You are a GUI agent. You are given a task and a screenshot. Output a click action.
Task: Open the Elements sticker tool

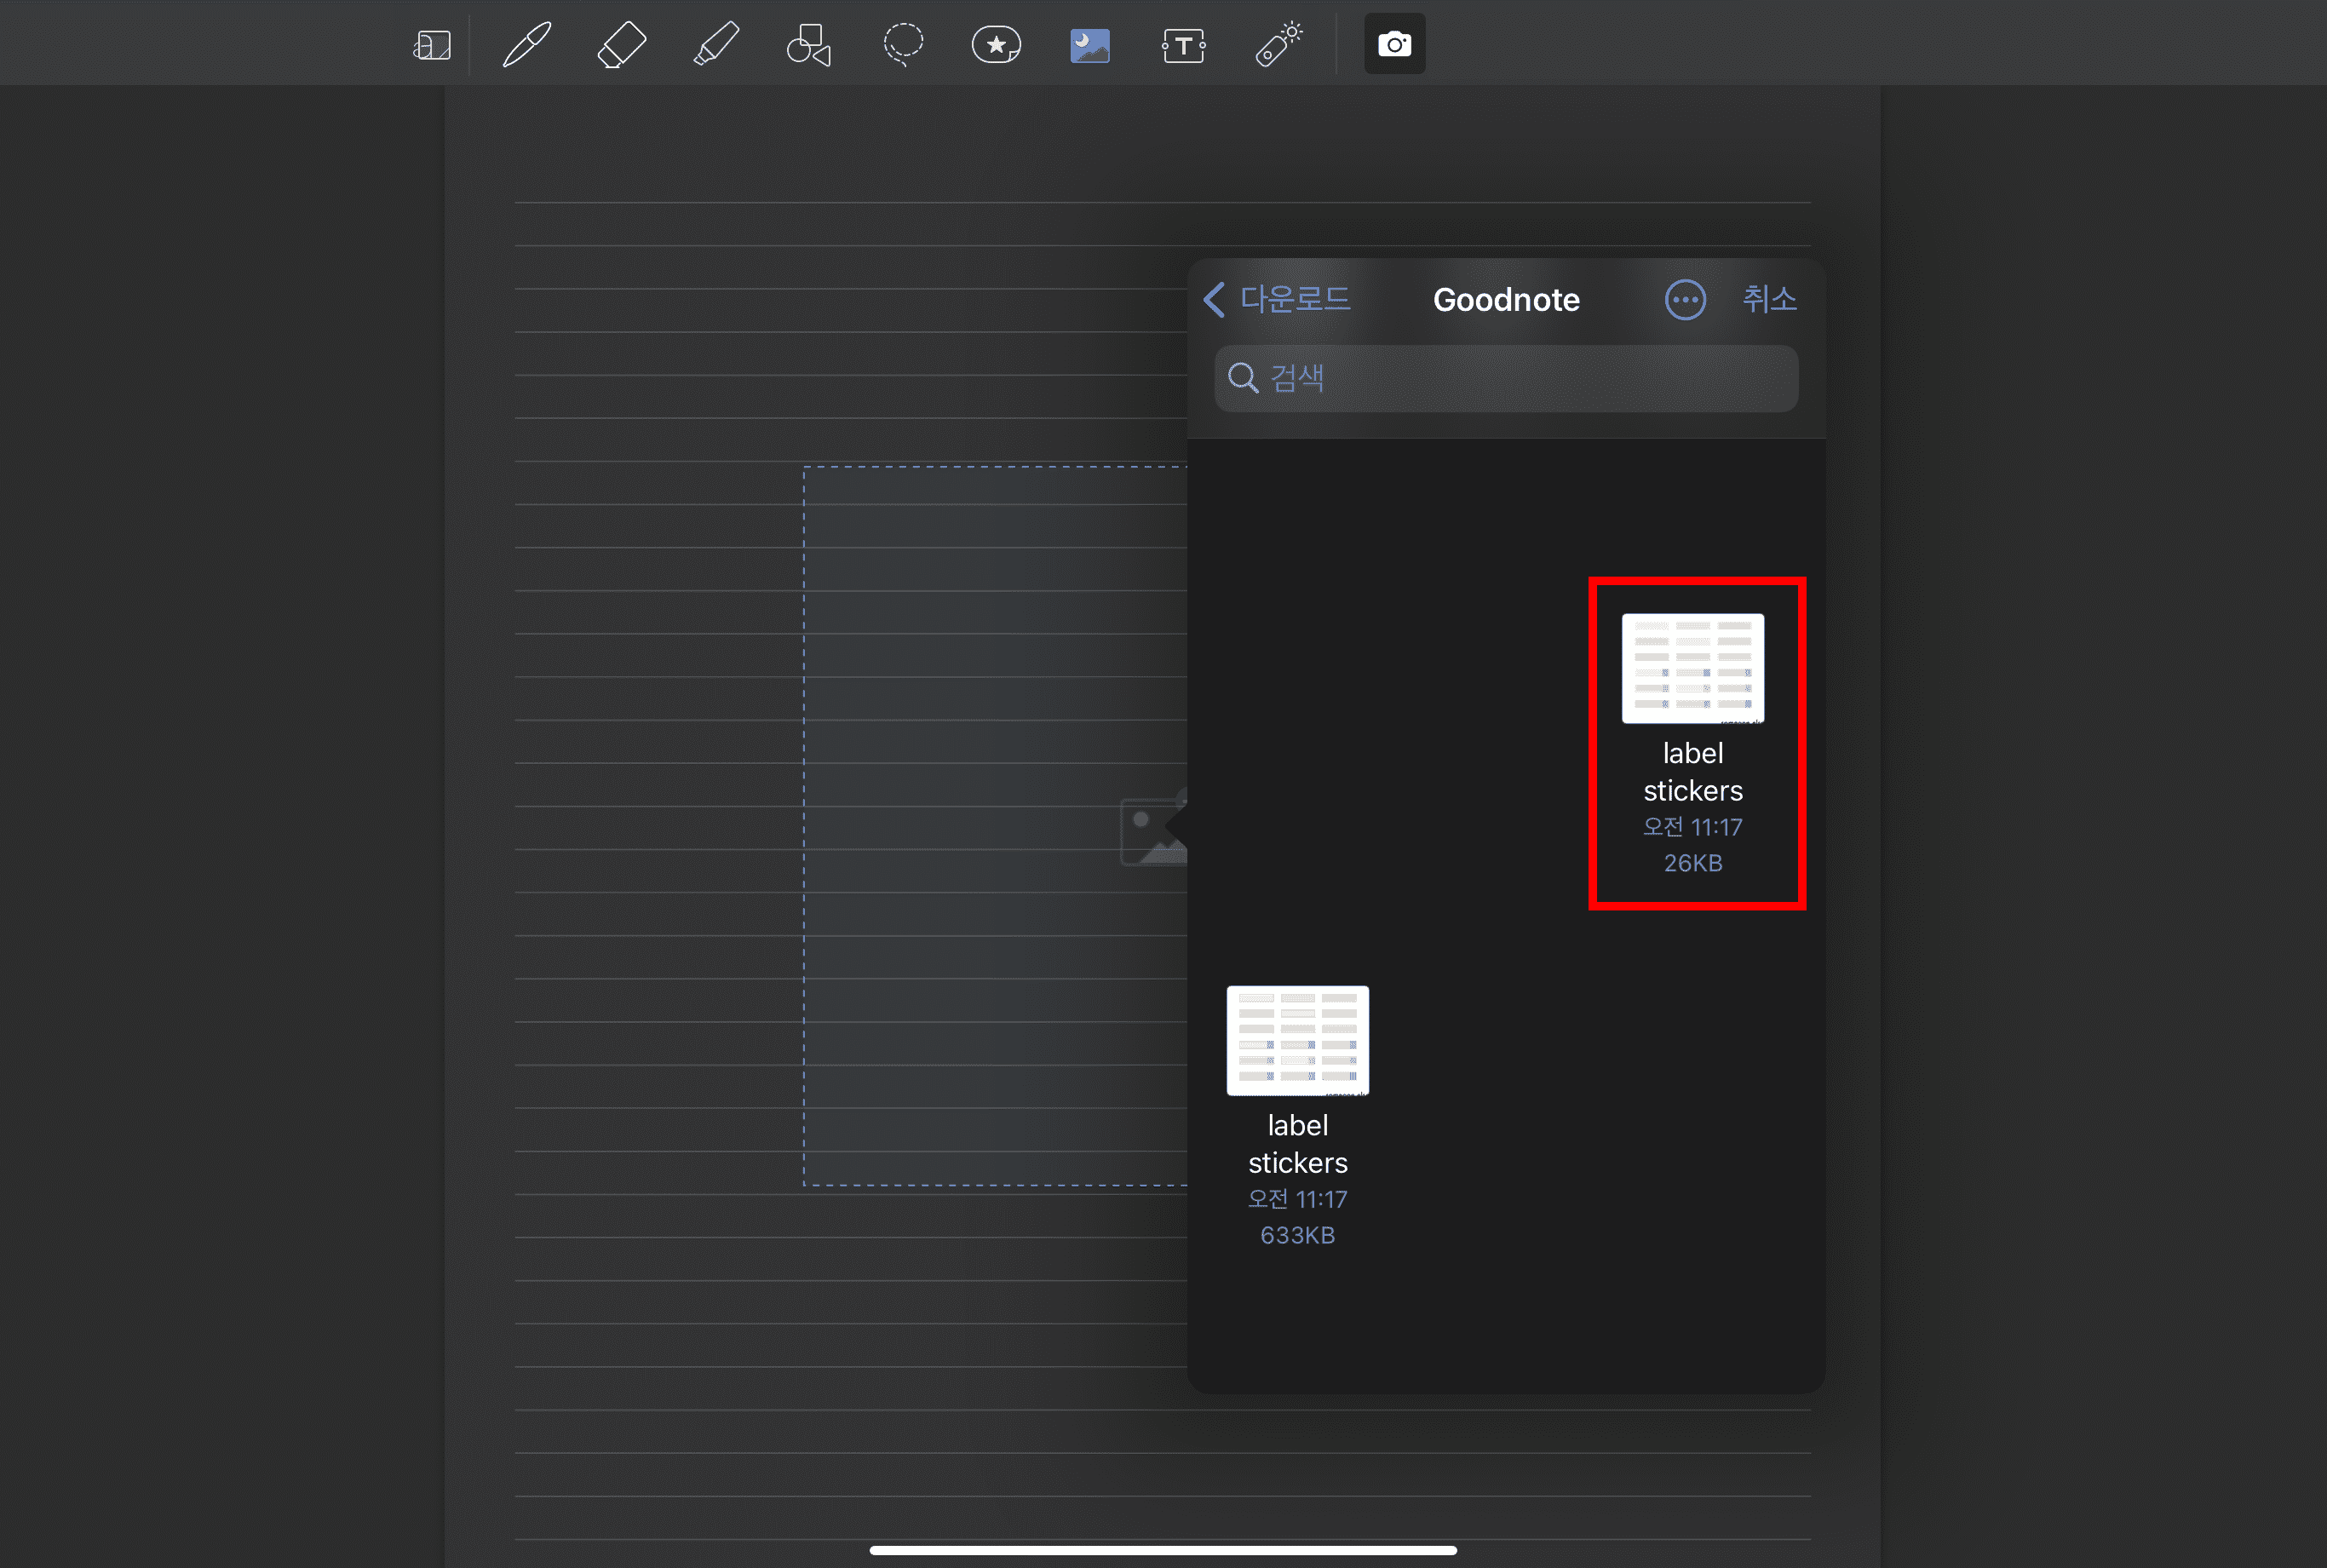point(996,45)
